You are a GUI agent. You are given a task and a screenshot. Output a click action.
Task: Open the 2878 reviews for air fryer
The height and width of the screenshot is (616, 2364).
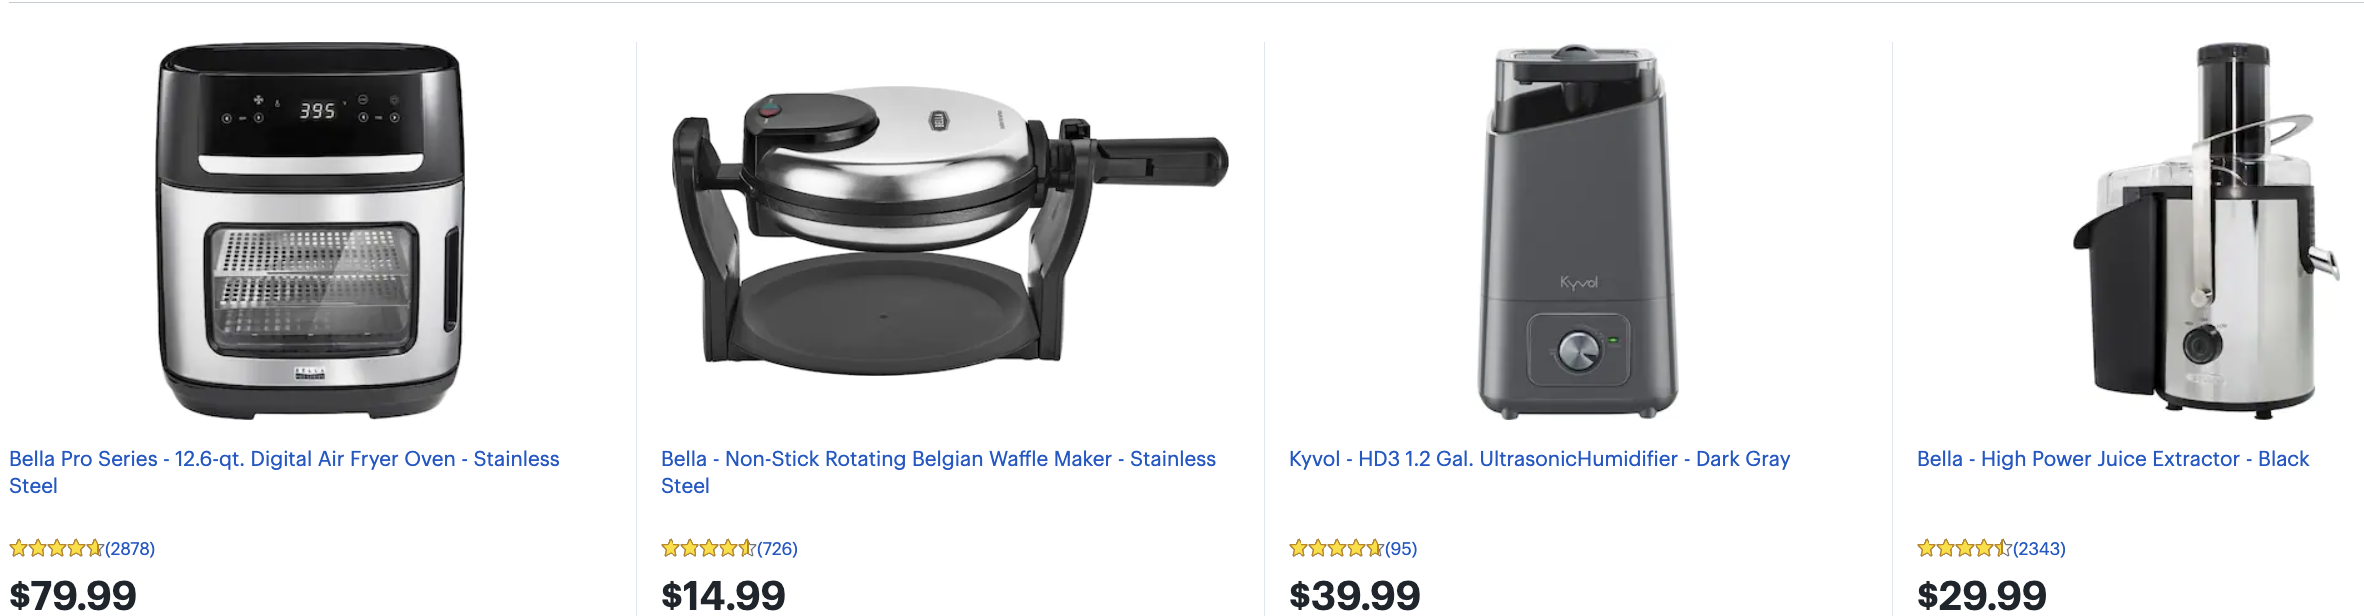tap(130, 549)
